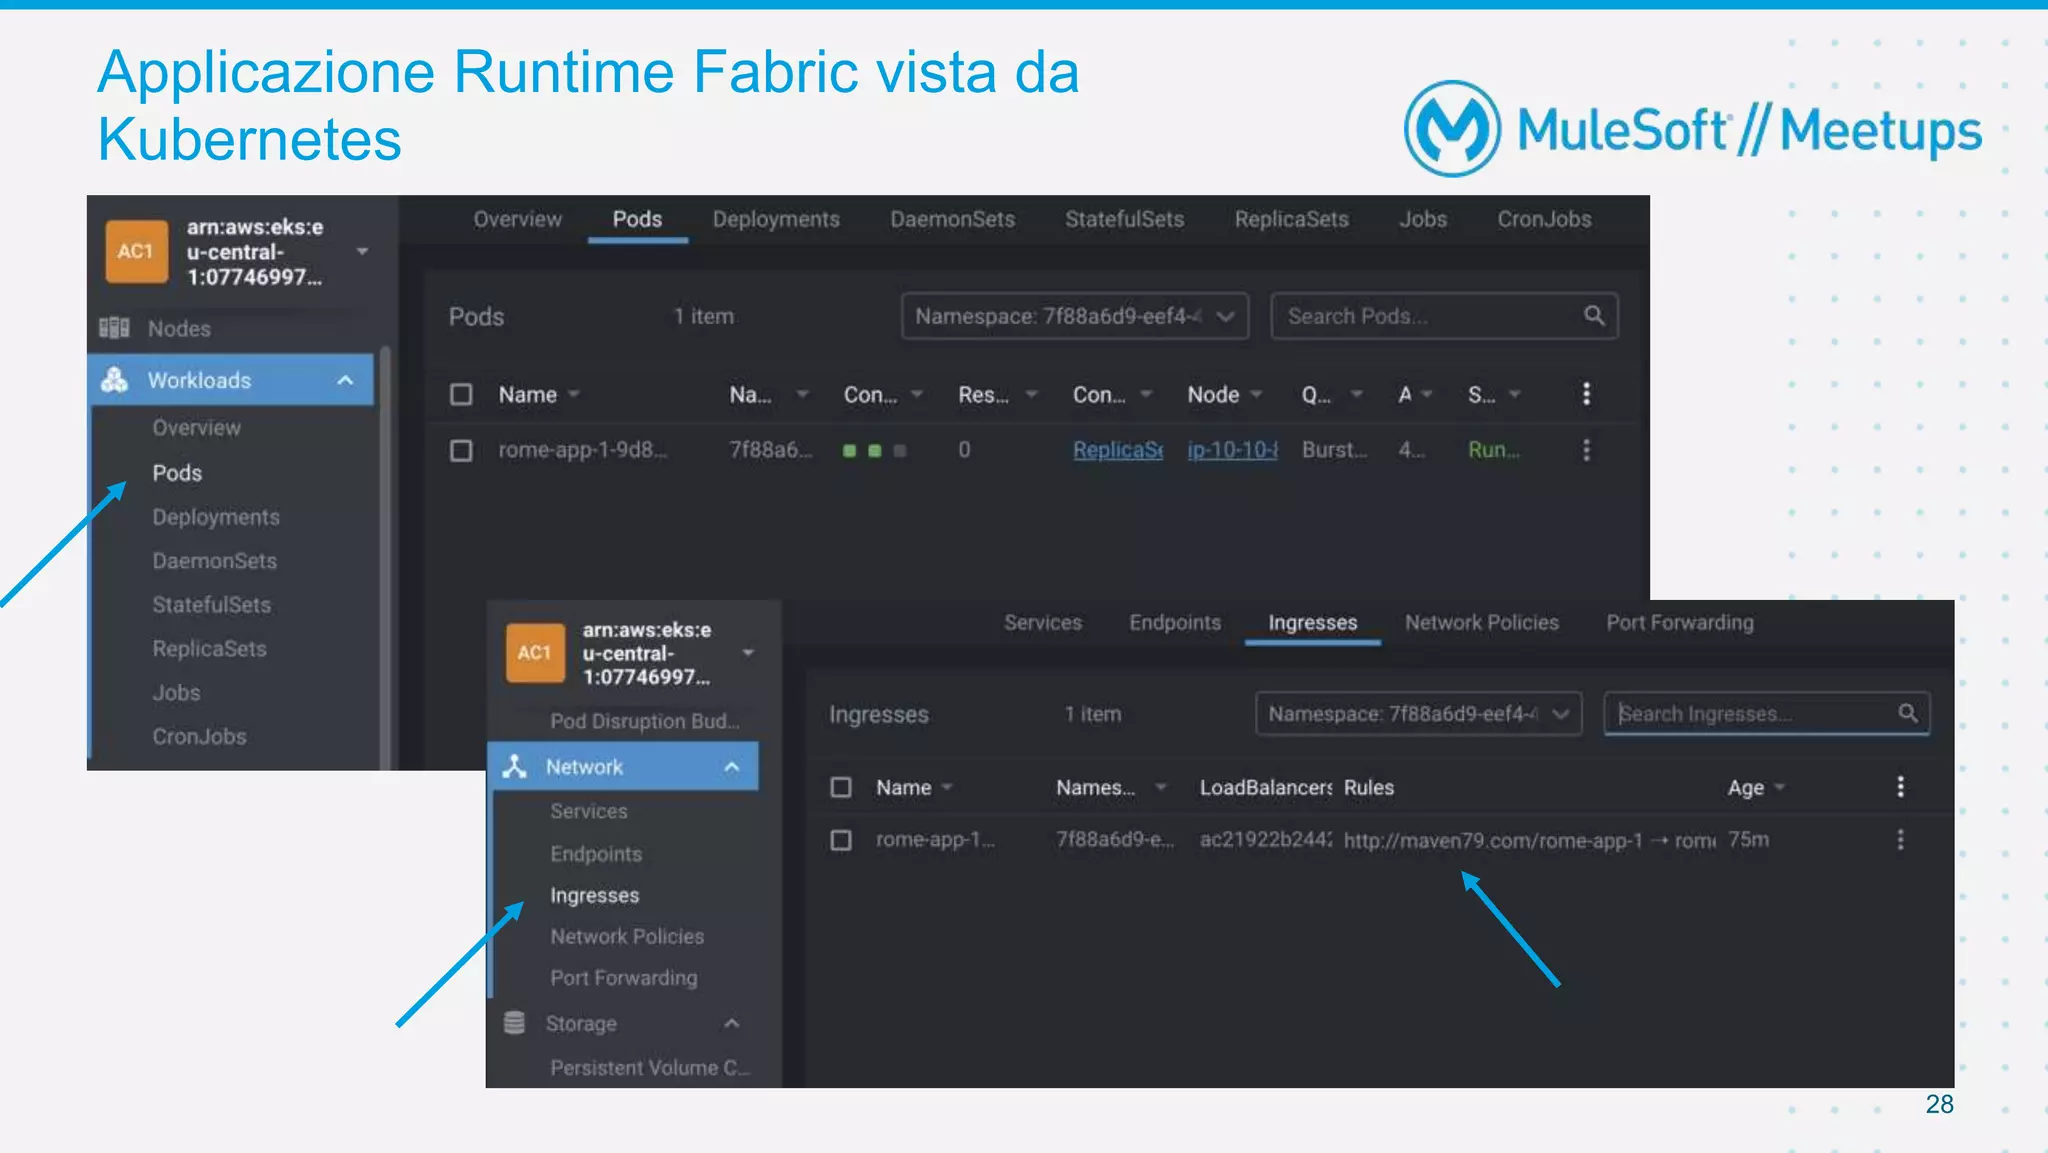Click the rome-app-1-9d8 pod name
Screen dimensions: 2048x1153
coord(583,450)
